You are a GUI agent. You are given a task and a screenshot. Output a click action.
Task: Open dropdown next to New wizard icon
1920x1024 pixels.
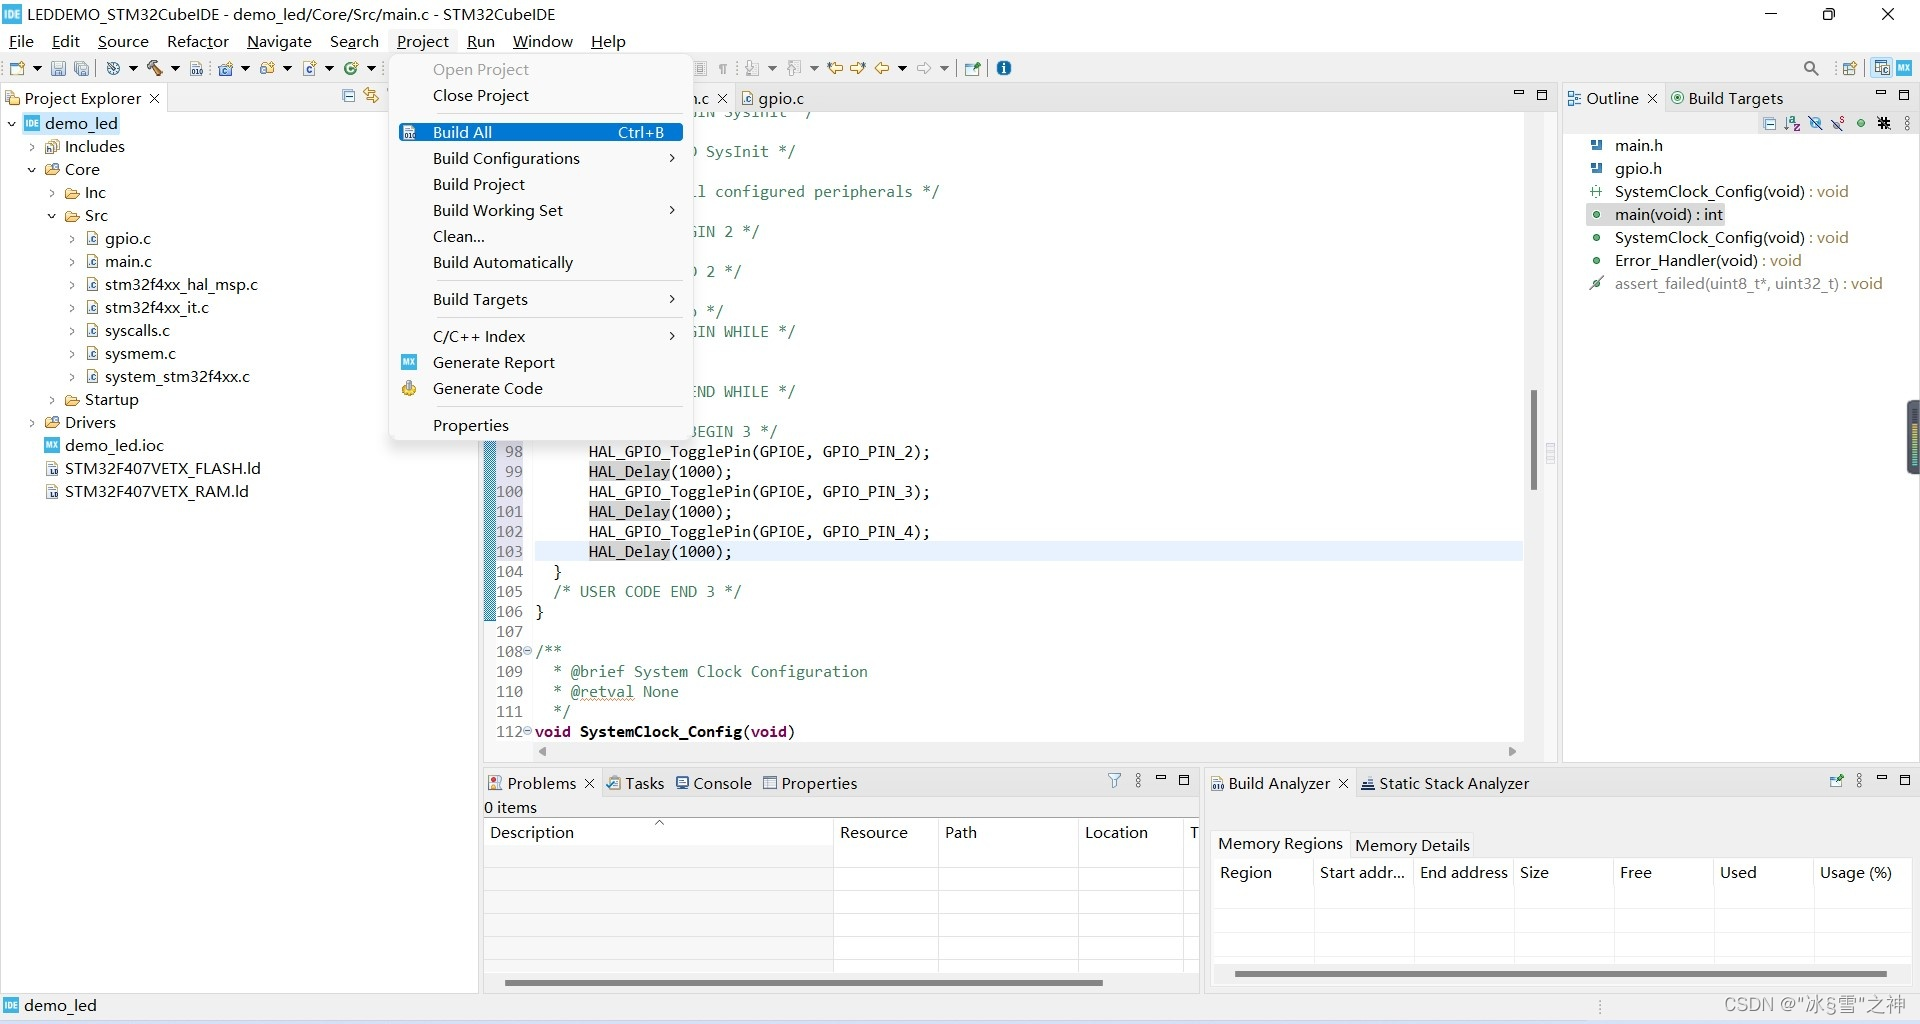[37, 68]
